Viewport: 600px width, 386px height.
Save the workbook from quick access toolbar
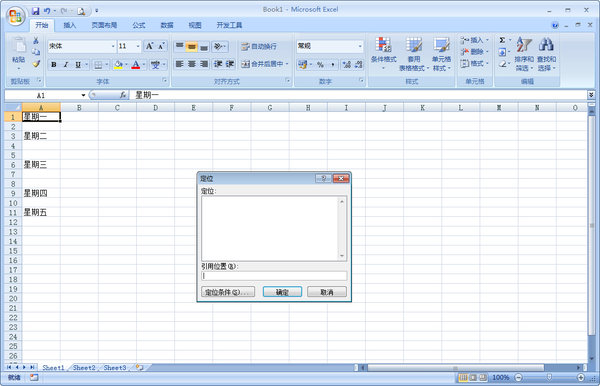(x=36, y=11)
